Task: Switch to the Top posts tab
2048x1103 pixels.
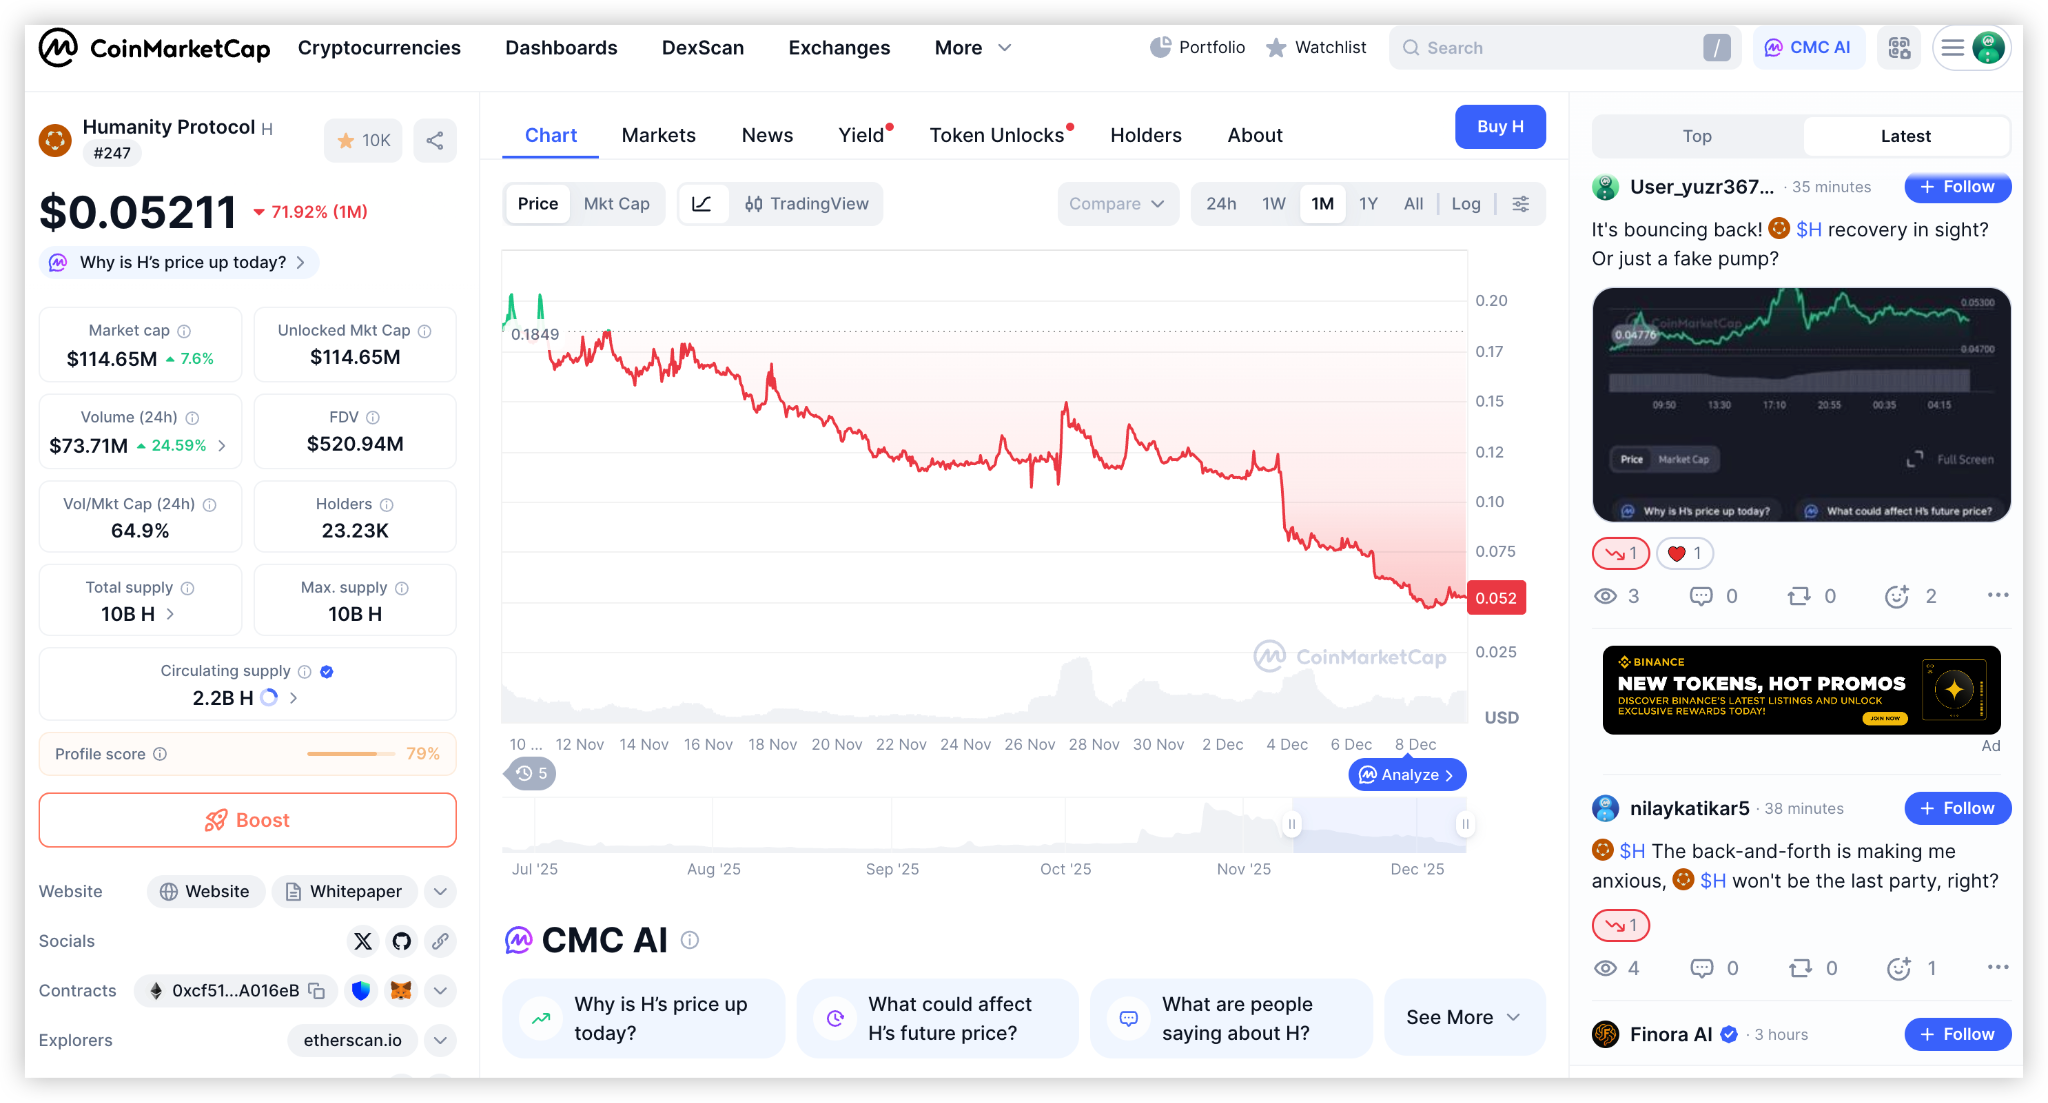Action: pos(1697,137)
